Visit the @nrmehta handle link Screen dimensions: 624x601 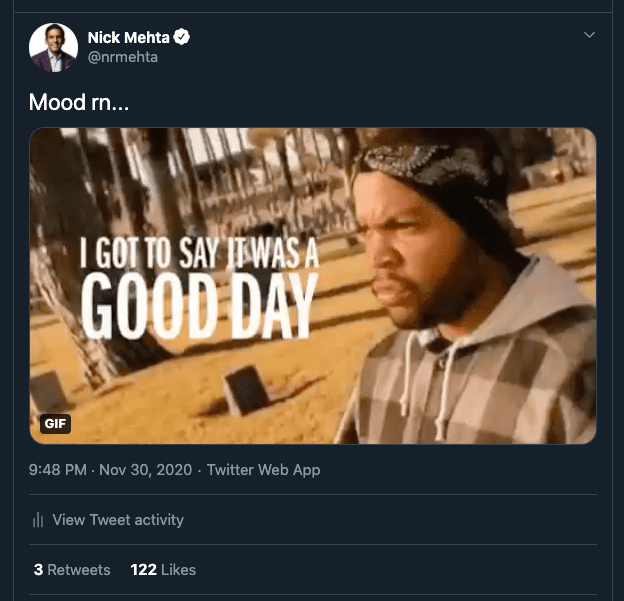(123, 57)
